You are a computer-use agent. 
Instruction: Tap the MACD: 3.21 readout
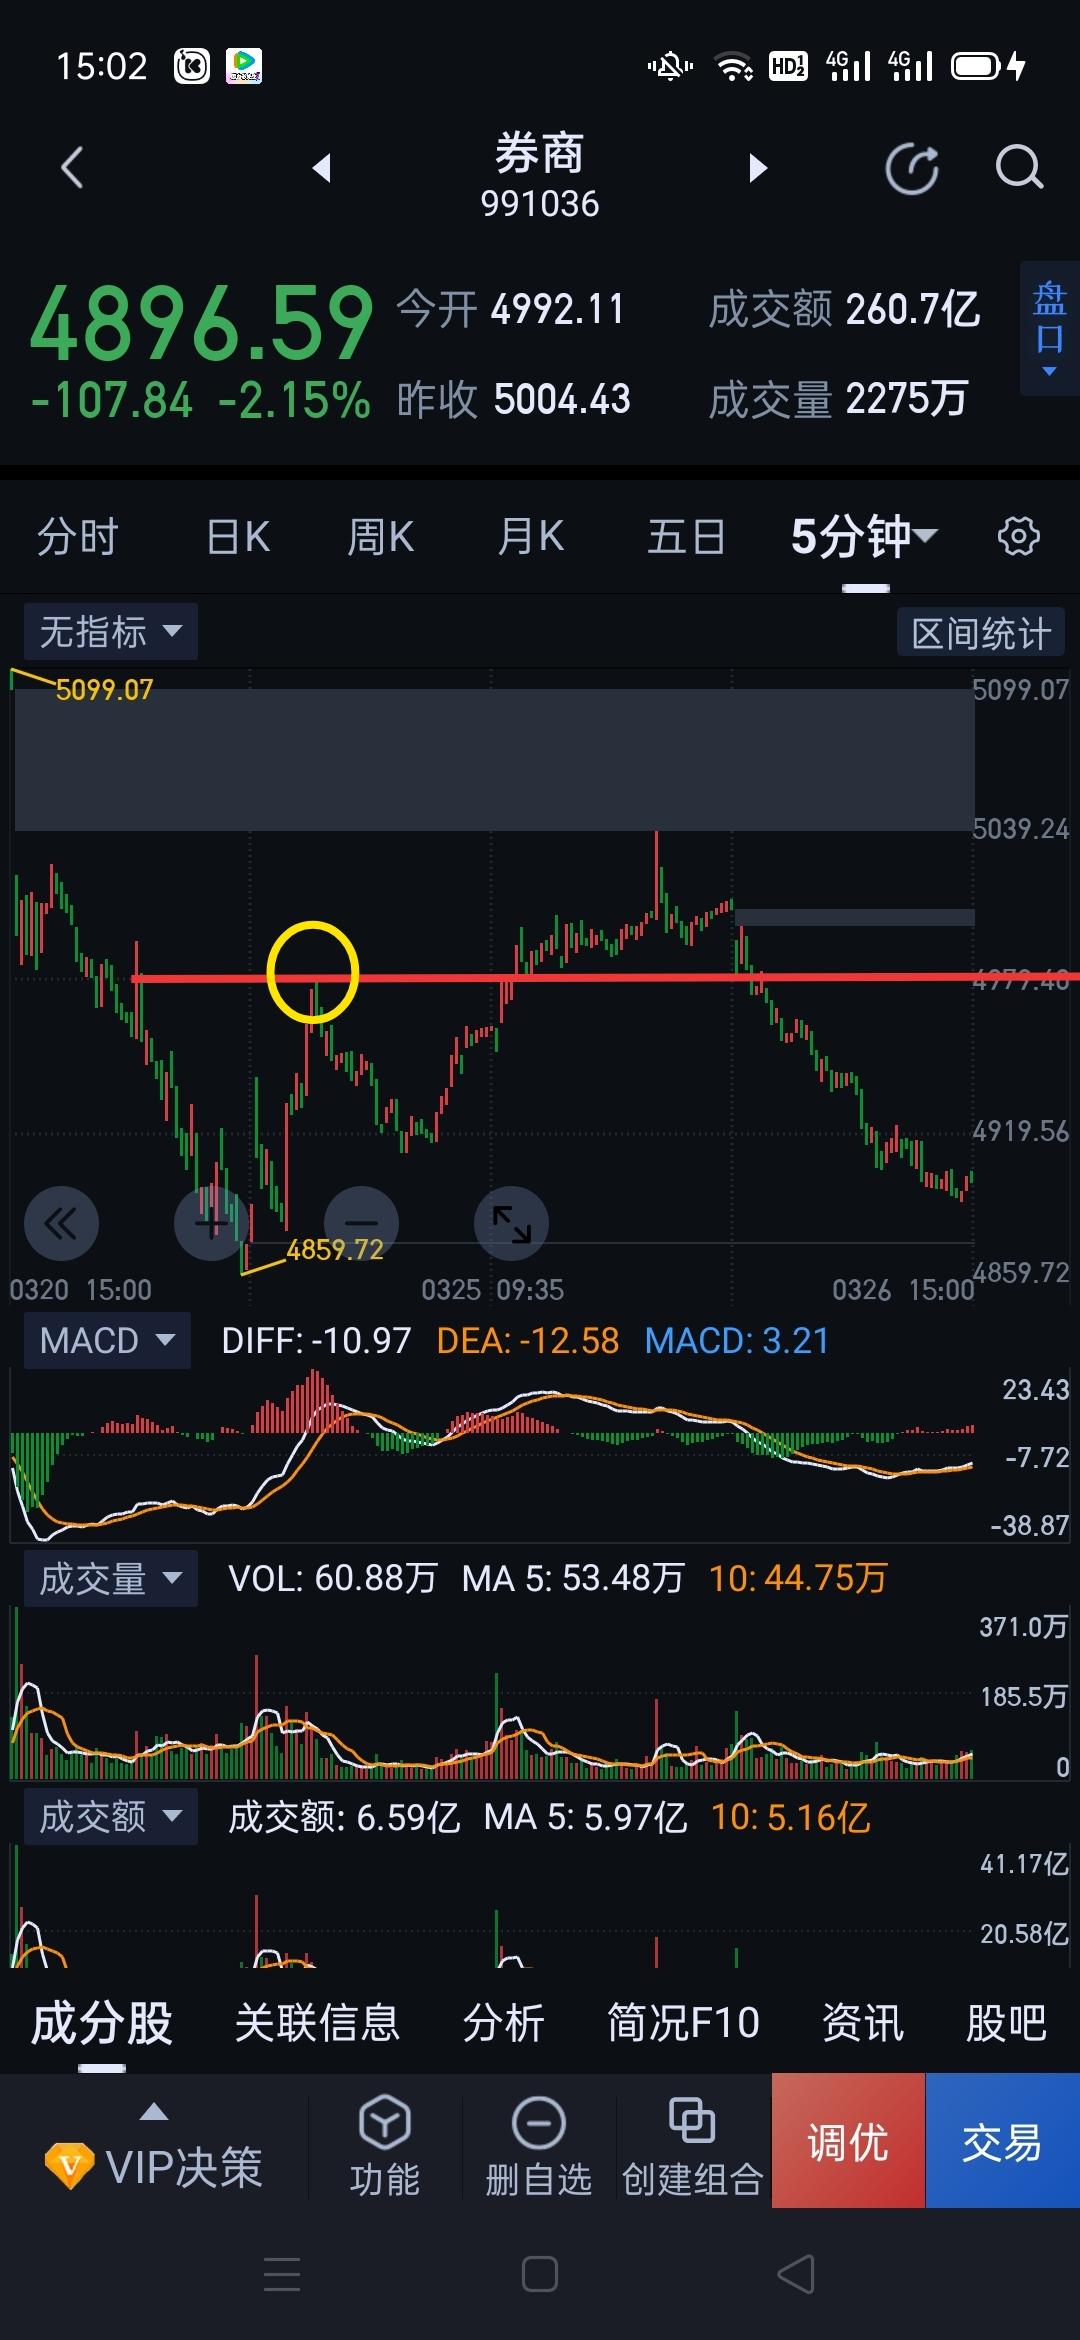(x=737, y=1340)
